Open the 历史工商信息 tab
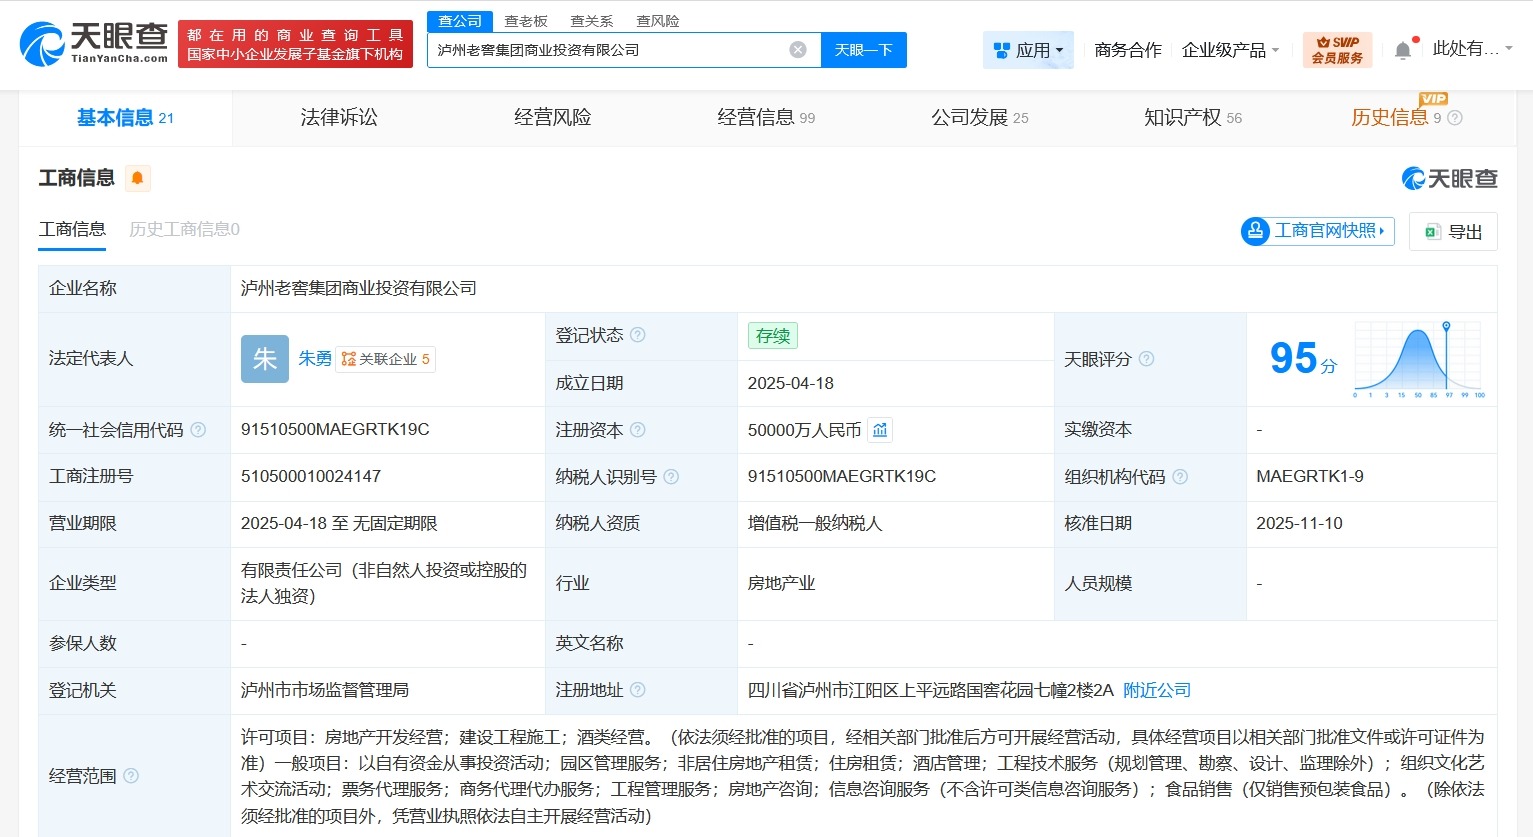 182,229
